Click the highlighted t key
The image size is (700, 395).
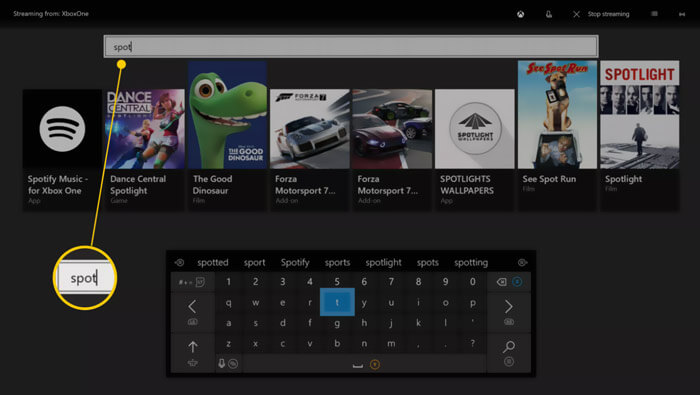337,302
